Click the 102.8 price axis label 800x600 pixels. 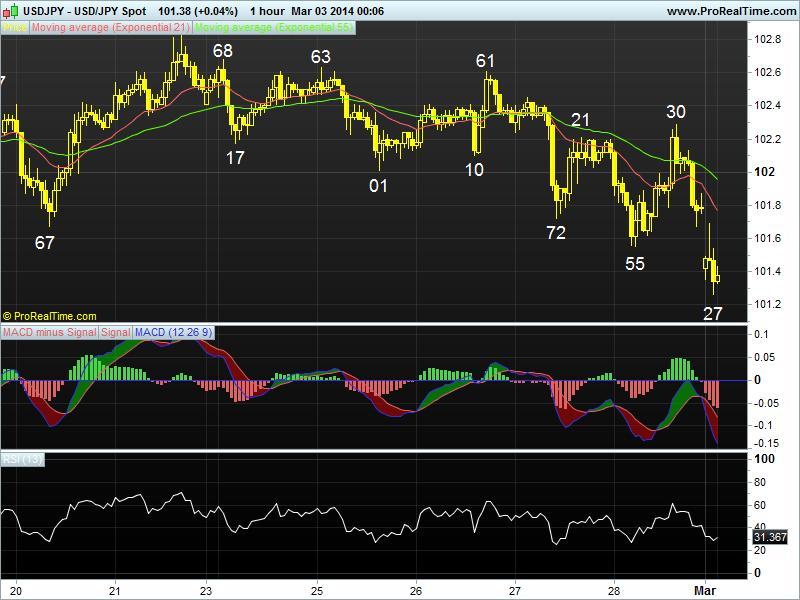[767, 39]
